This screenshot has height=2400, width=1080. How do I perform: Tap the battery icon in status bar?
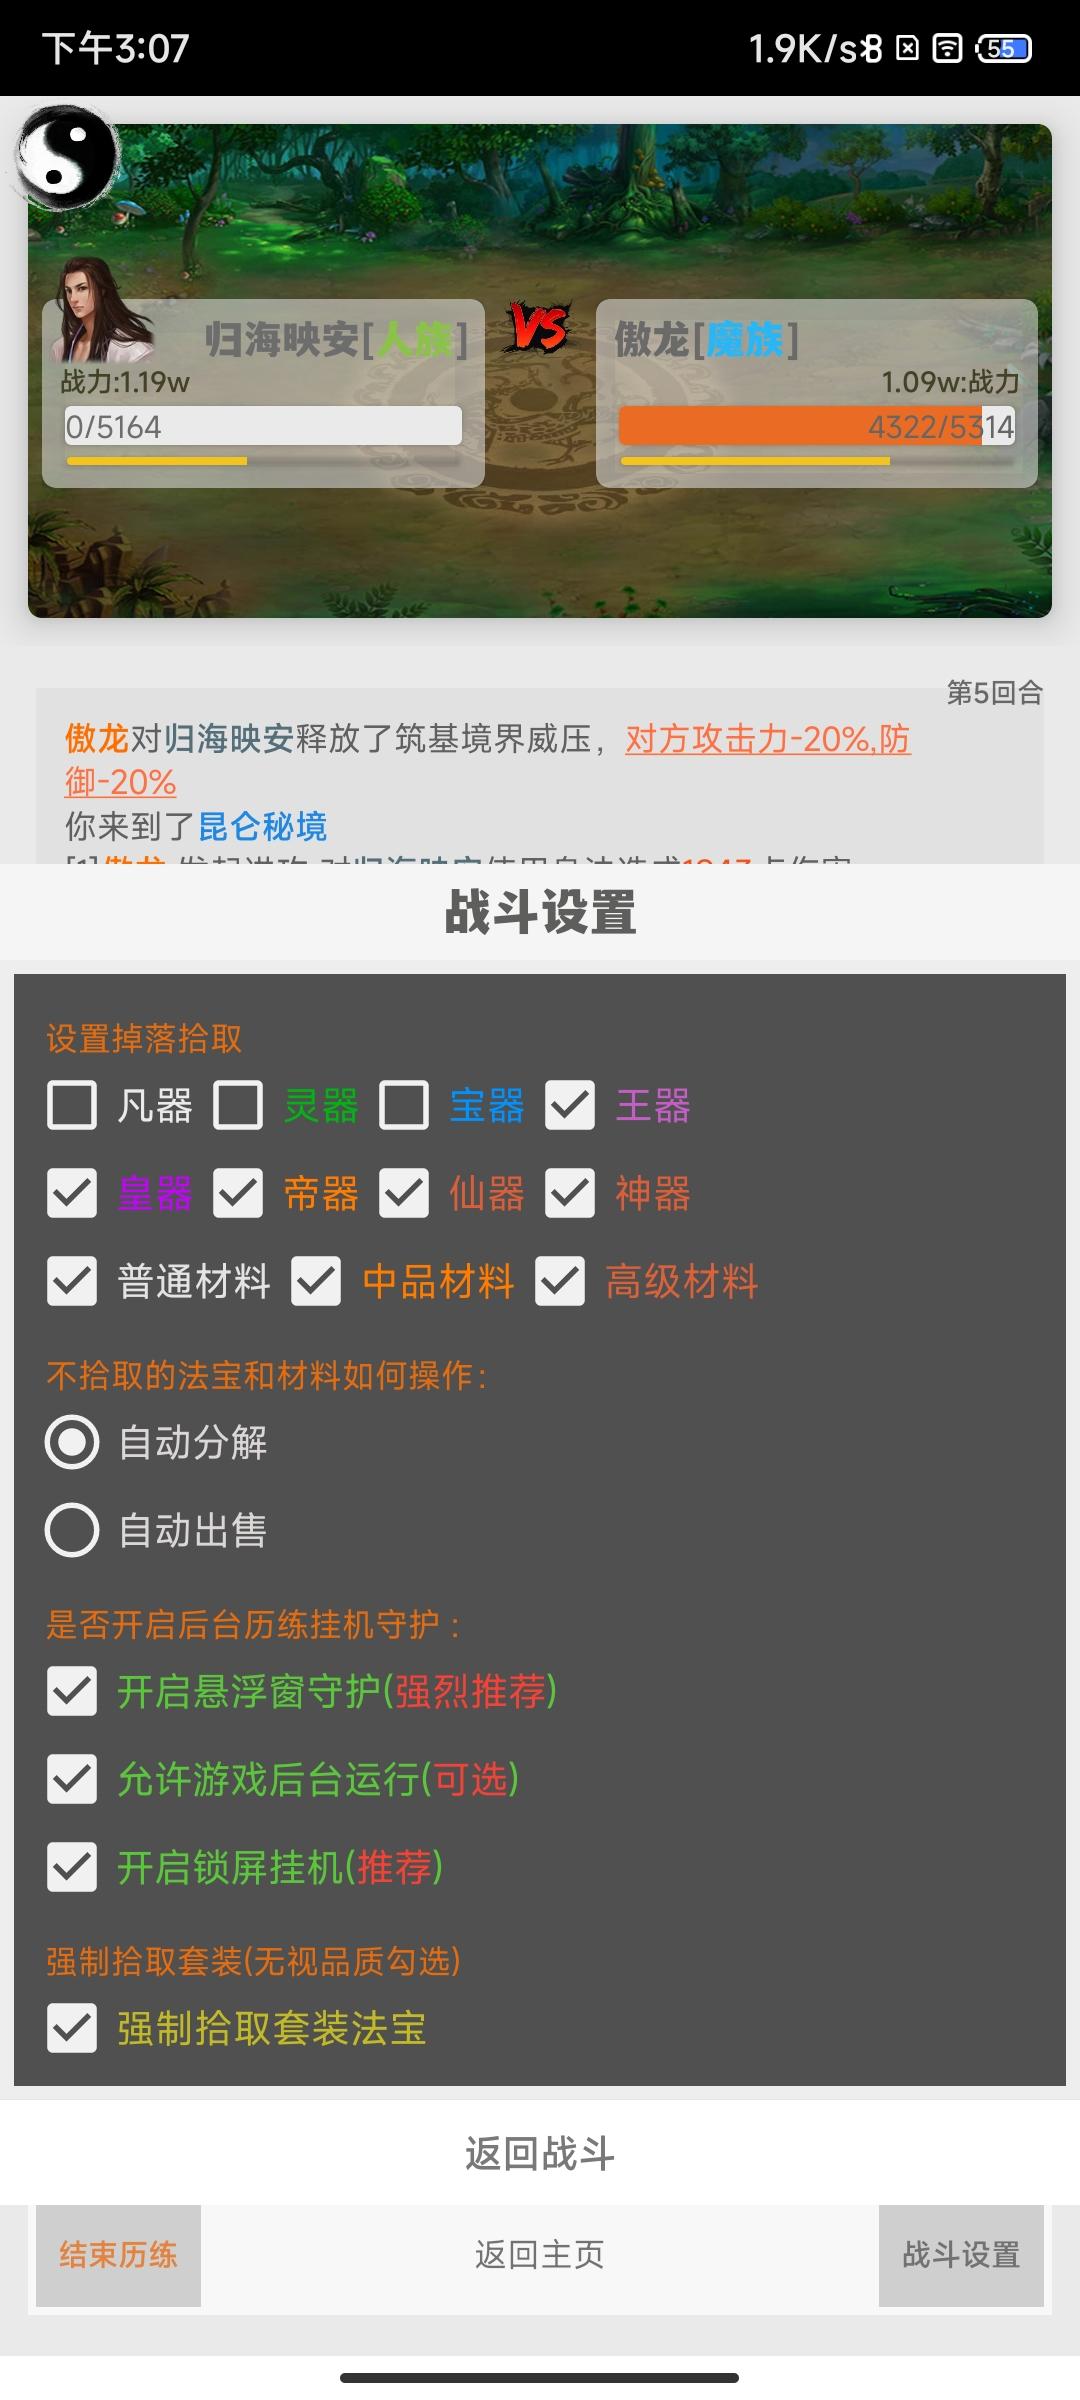point(1004,48)
